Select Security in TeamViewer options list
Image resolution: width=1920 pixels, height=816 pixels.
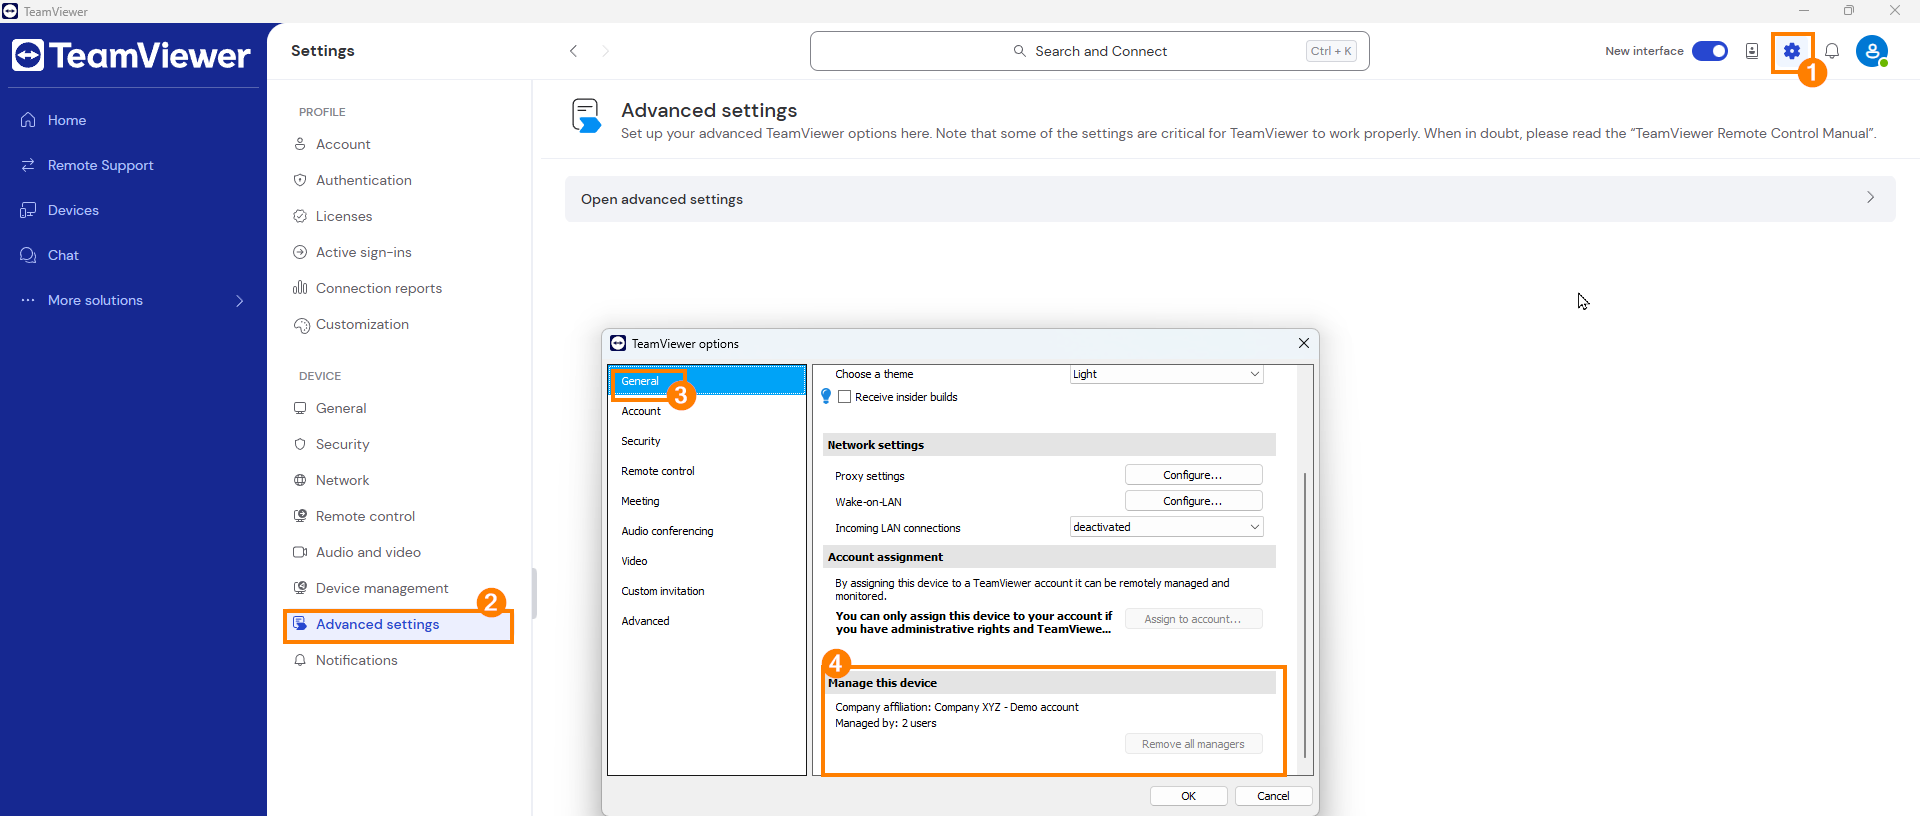point(707,441)
